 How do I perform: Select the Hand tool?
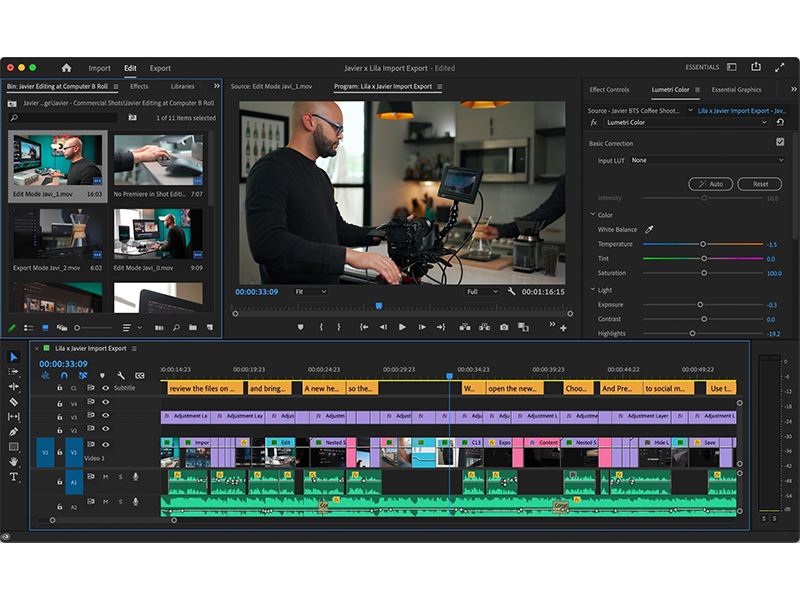tap(14, 462)
